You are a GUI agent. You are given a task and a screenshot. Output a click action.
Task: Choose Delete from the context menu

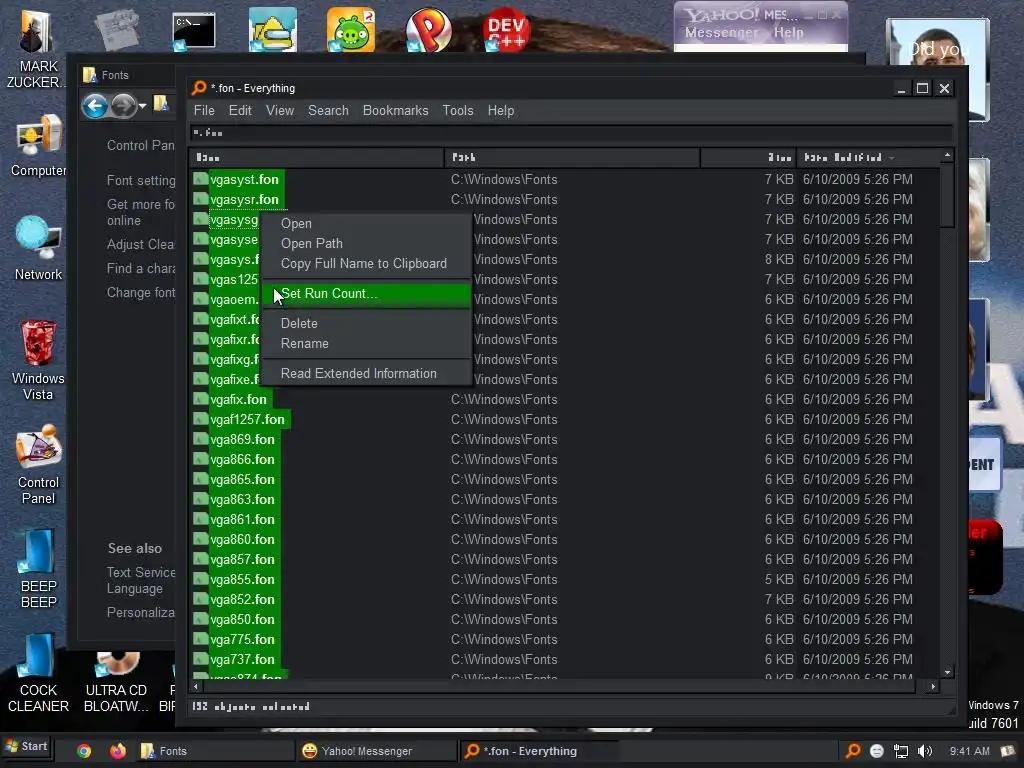(366, 323)
